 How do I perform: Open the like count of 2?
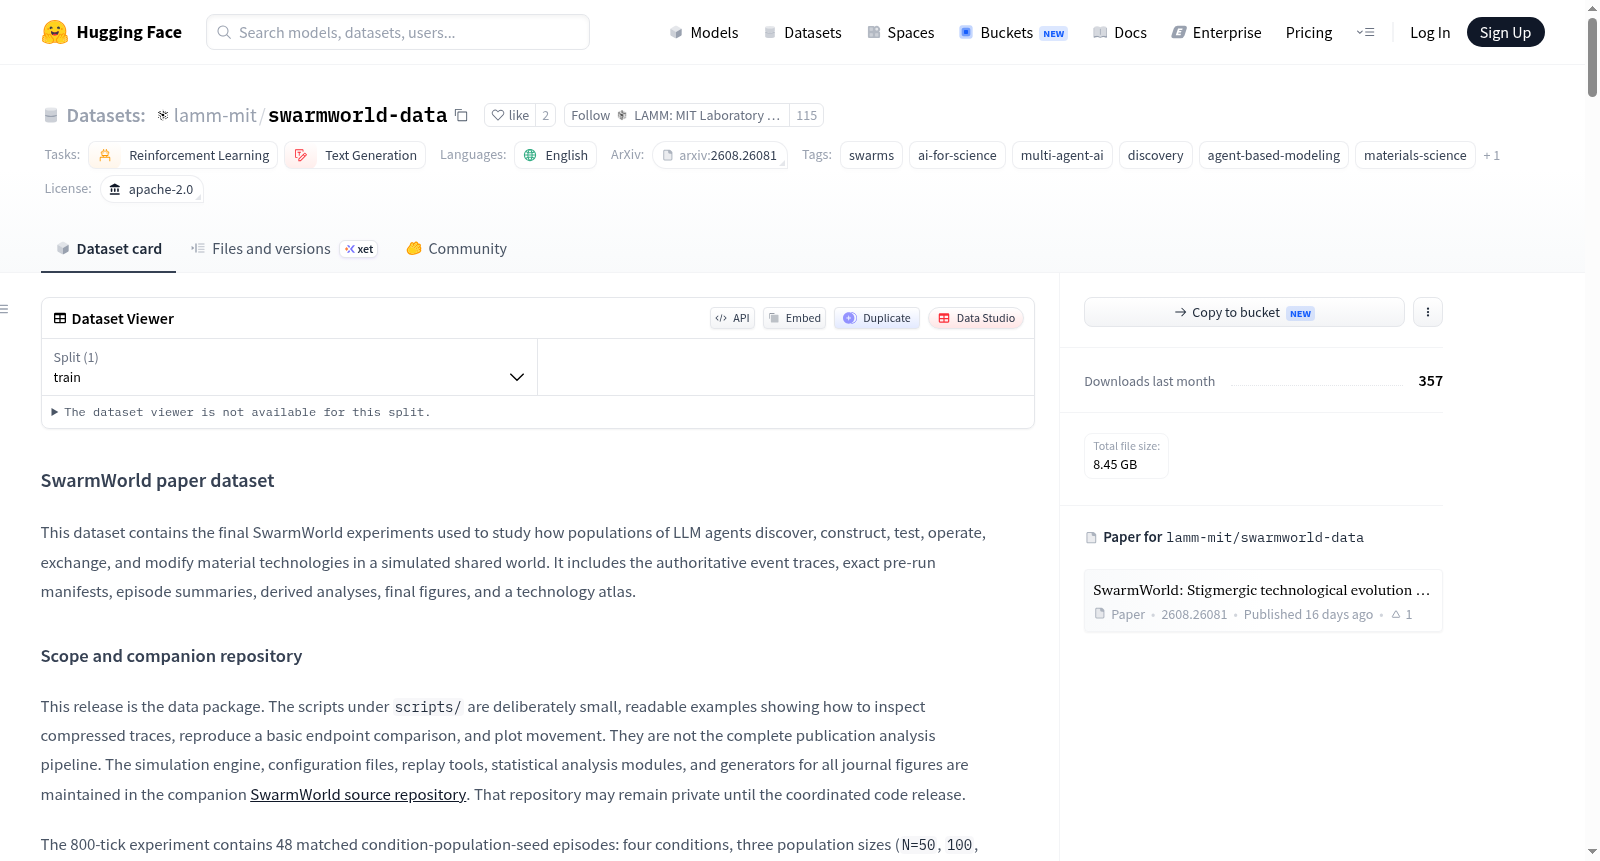click(x=545, y=115)
